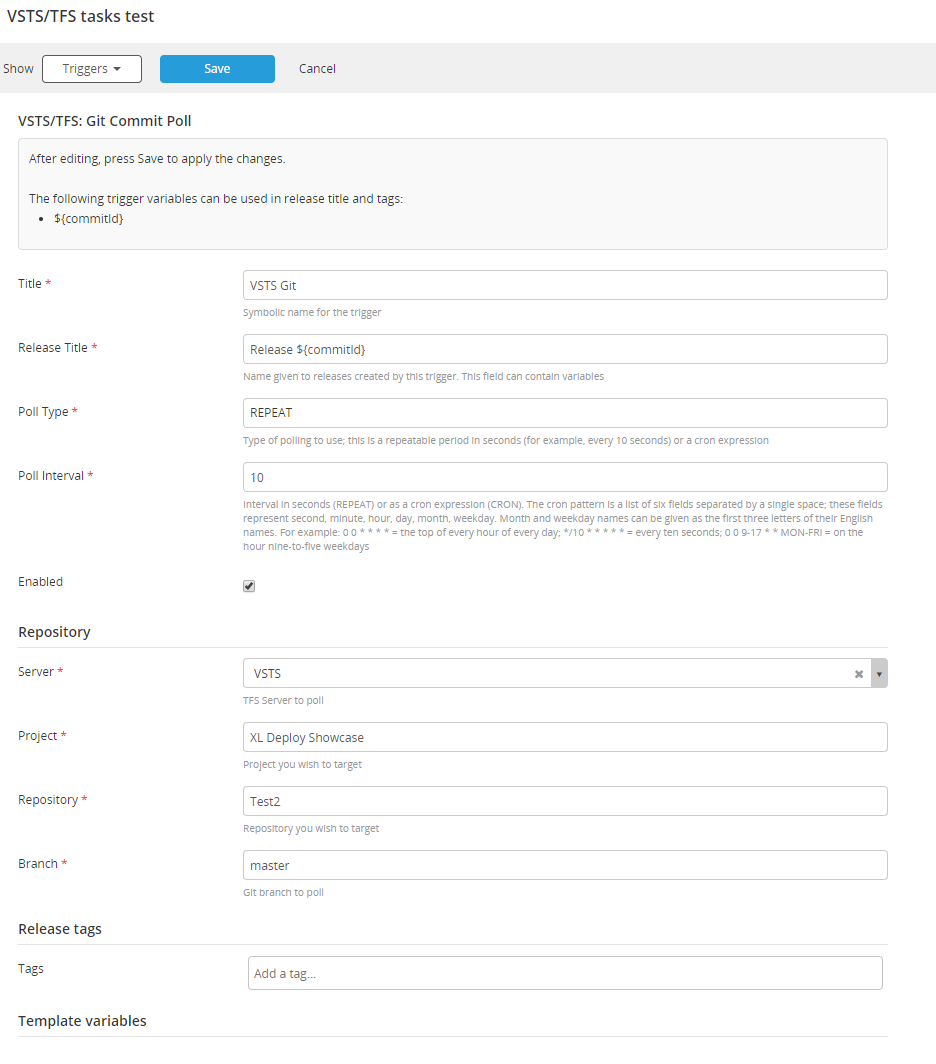Click the Repository input field
Viewport: 936px width, 1064px height.
[565, 801]
